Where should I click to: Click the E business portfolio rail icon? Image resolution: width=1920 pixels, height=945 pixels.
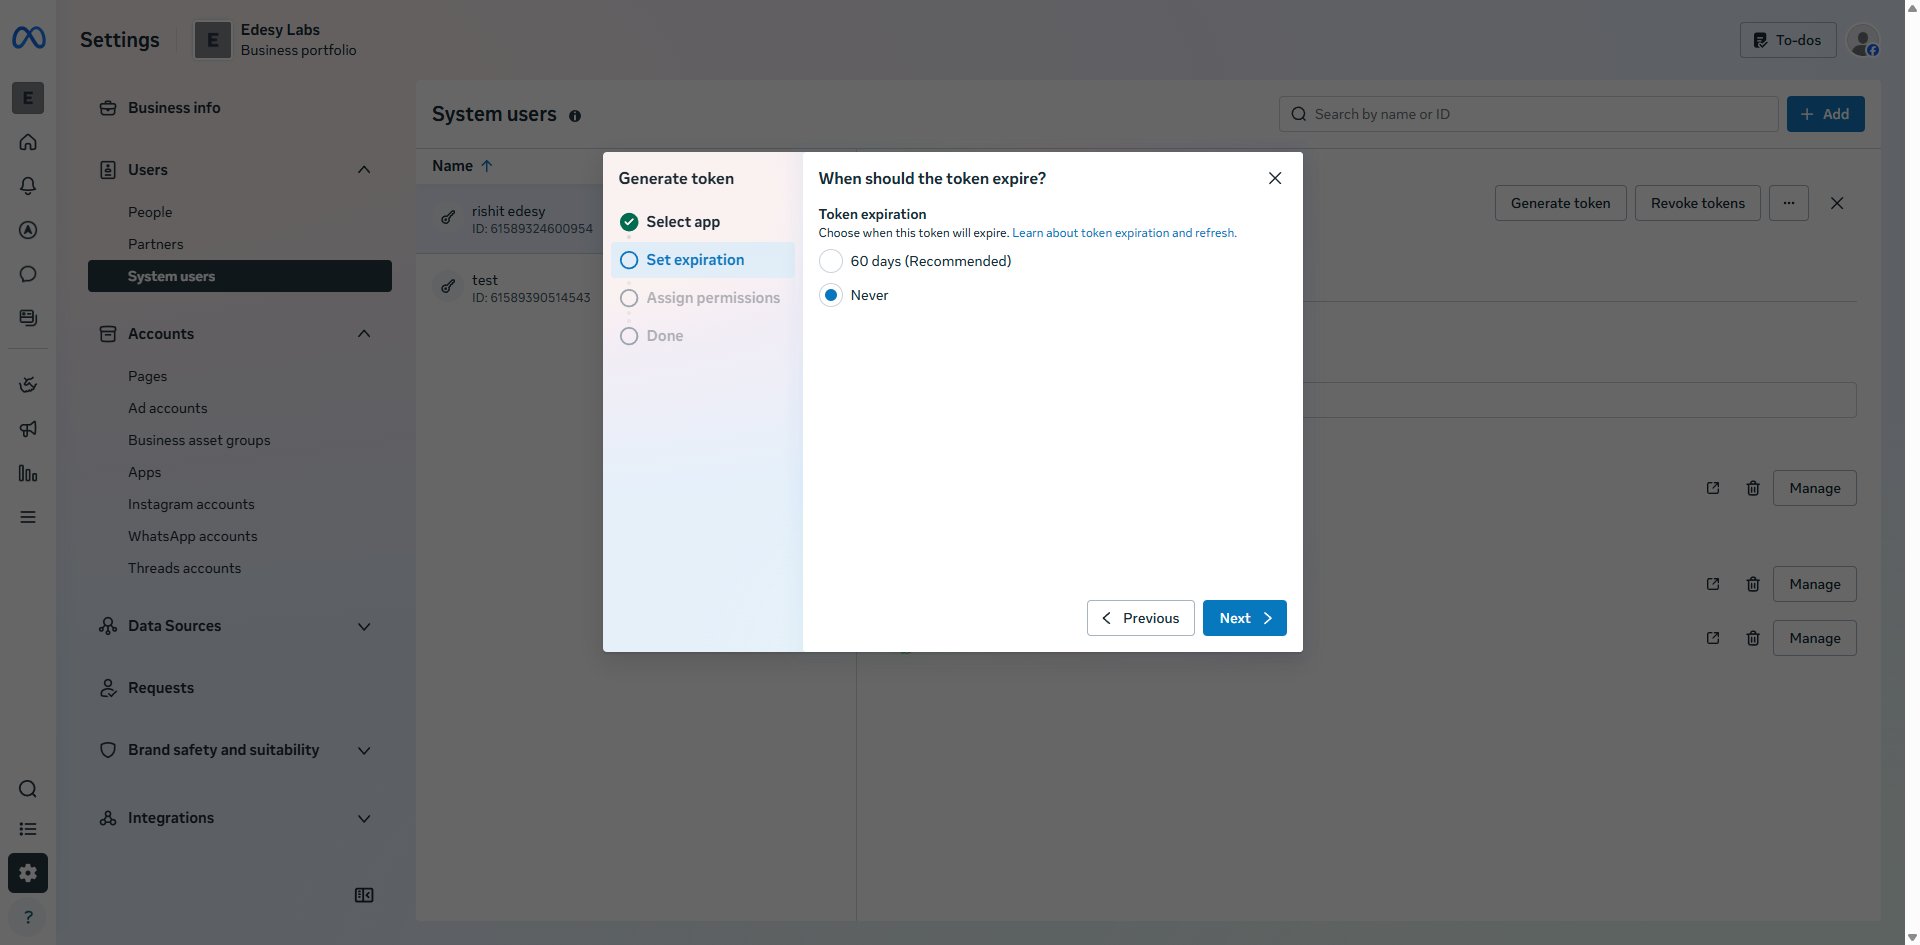click(x=28, y=98)
